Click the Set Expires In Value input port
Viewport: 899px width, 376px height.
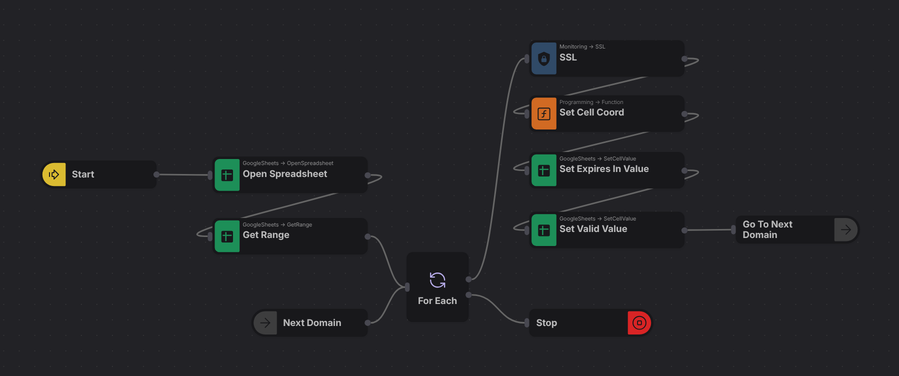point(527,170)
